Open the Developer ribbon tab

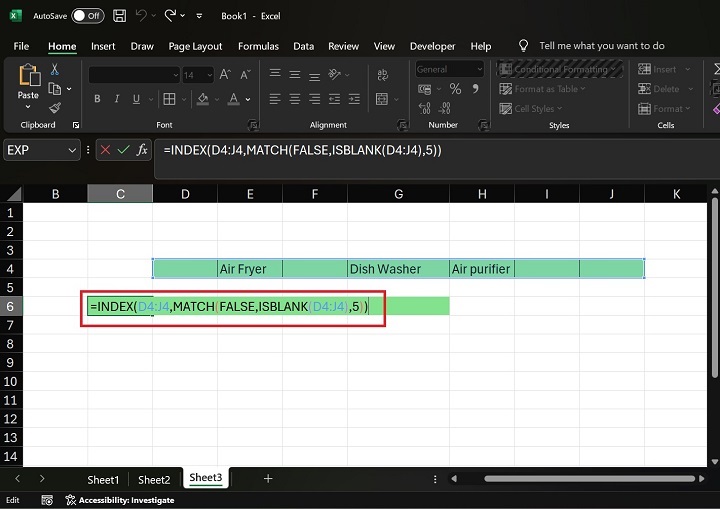point(432,46)
